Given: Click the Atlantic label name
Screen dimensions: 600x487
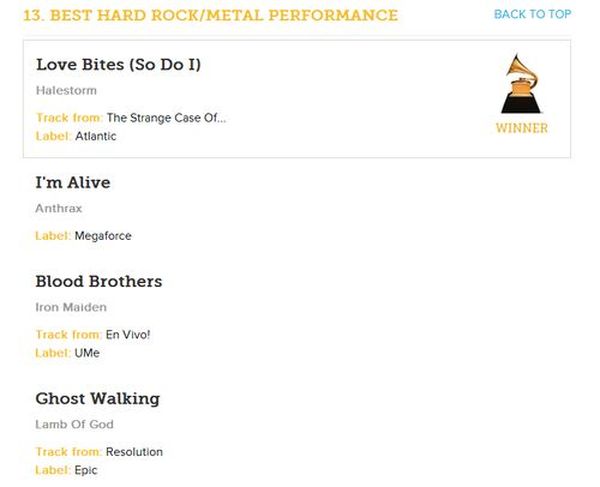Looking at the screenshot, I should (x=96, y=136).
